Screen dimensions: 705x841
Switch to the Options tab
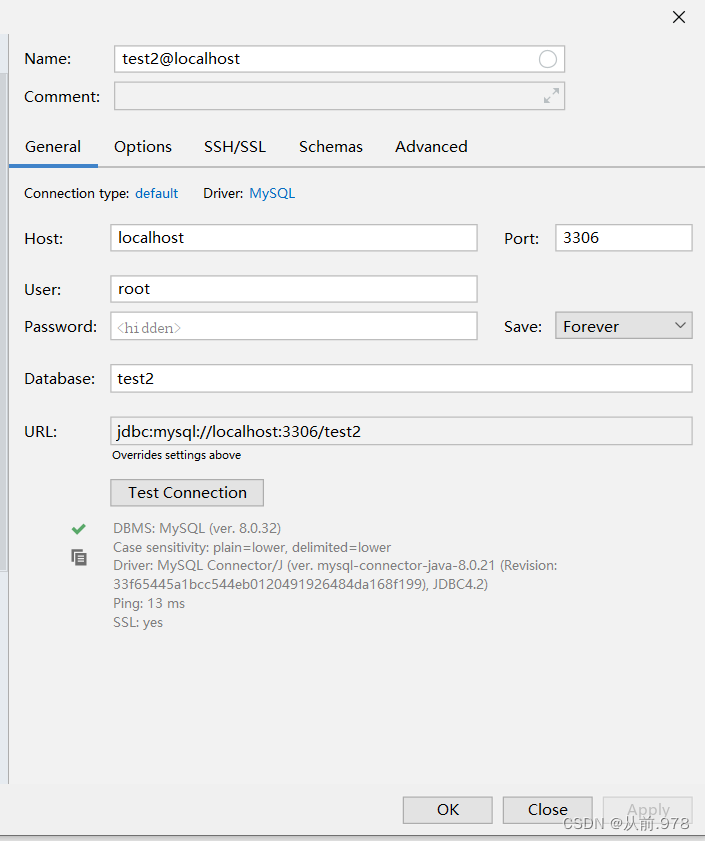tap(143, 147)
